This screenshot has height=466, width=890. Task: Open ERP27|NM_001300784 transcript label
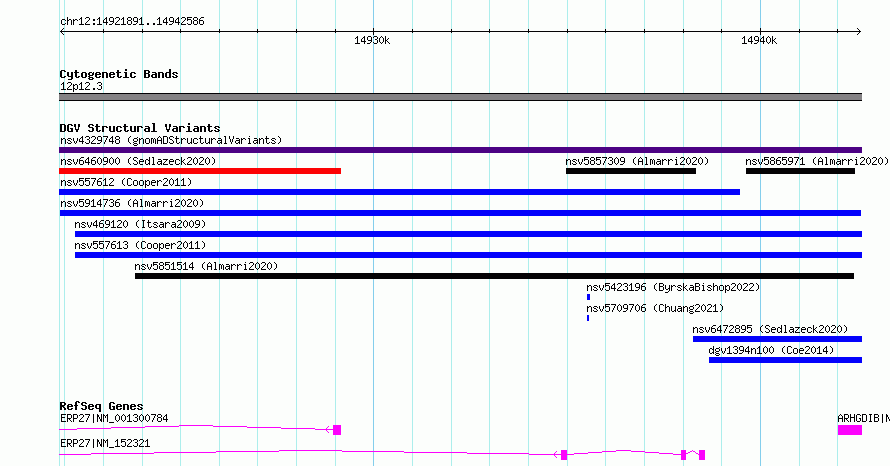tap(114, 418)
